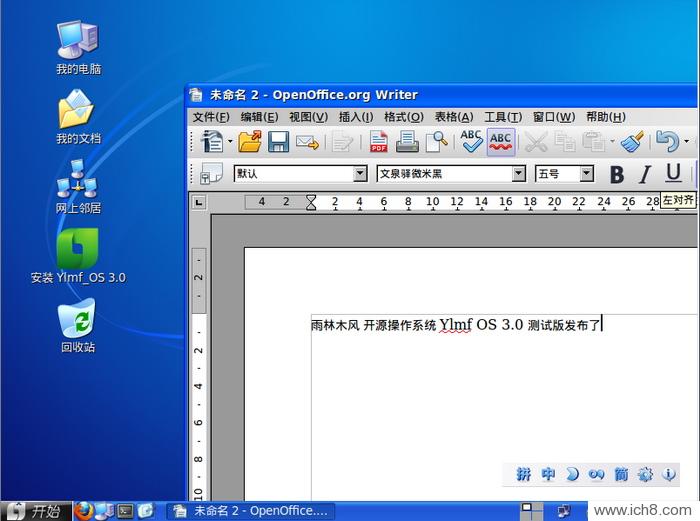Screen dimensions: 700x521
Task: Open the 表格(A) menu
Action: pyautogui.click(x=454, y=117)
